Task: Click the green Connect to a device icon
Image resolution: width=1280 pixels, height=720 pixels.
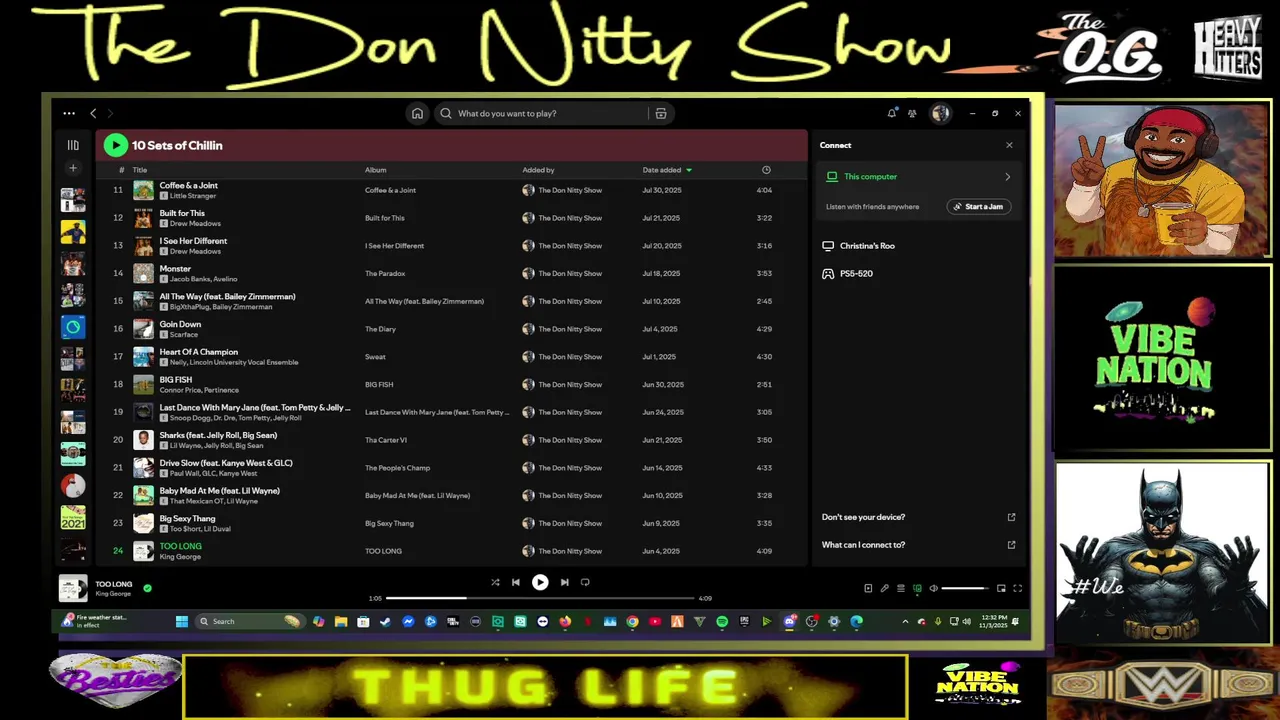Action: pyautogui.click(x=917, y=588)
